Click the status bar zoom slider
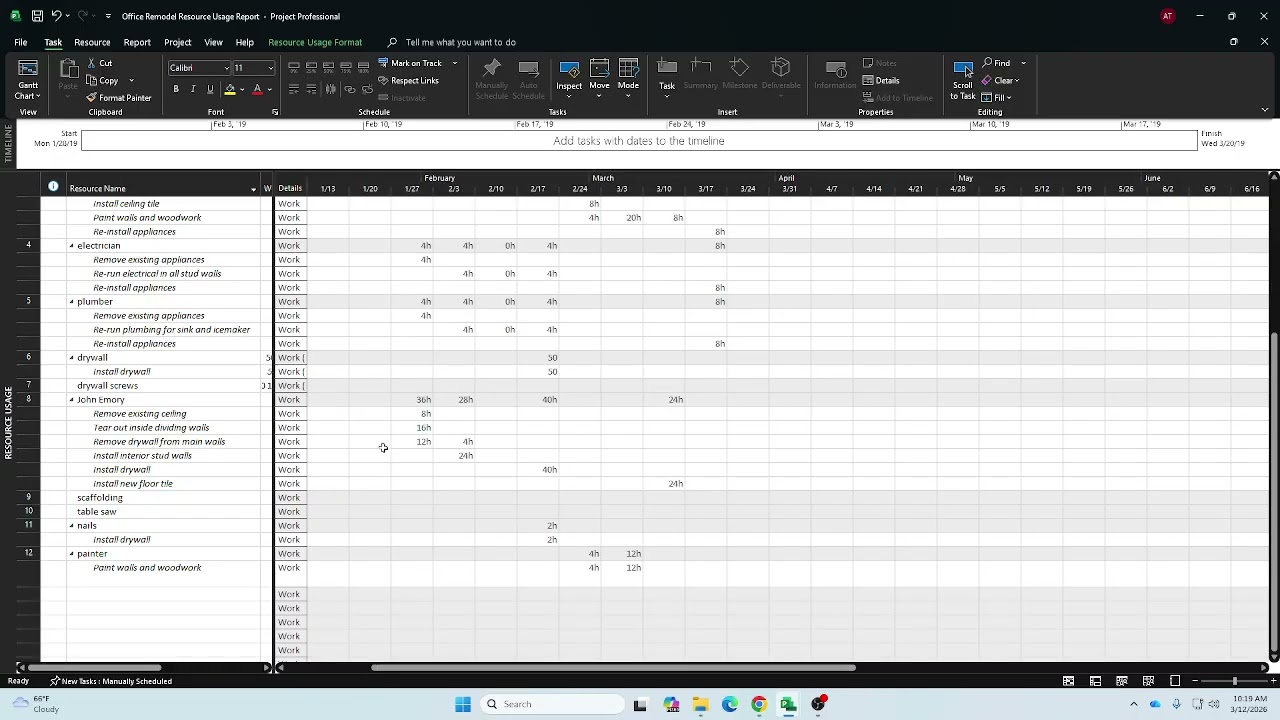The width and height of the screenshot is (1280, 720). (x=1234, y=681)
